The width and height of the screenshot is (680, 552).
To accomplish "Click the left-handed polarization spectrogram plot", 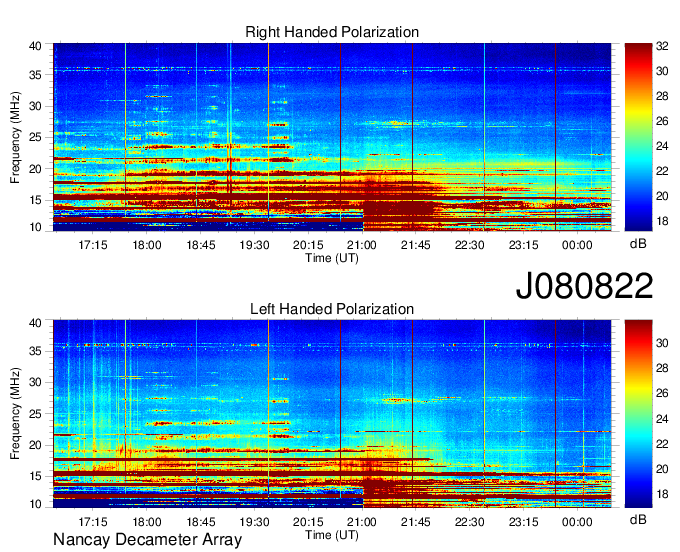I will pyautogui.click(x=332, y=414).
